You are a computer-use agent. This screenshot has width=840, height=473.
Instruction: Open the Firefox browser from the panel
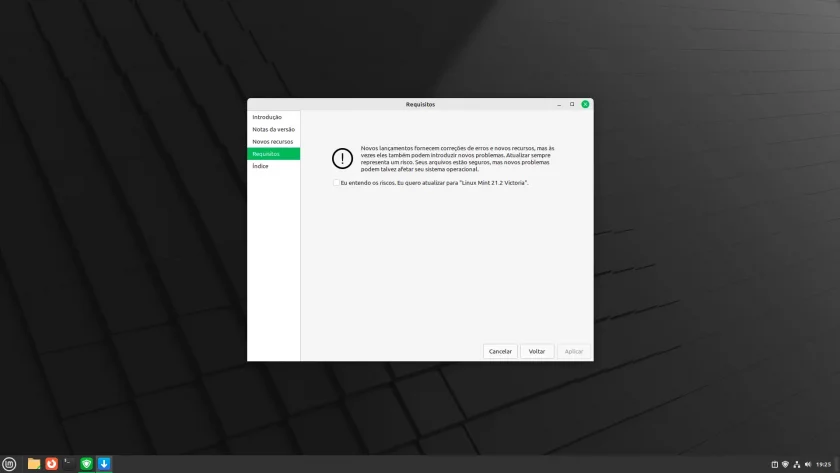[x=51, y=464]
